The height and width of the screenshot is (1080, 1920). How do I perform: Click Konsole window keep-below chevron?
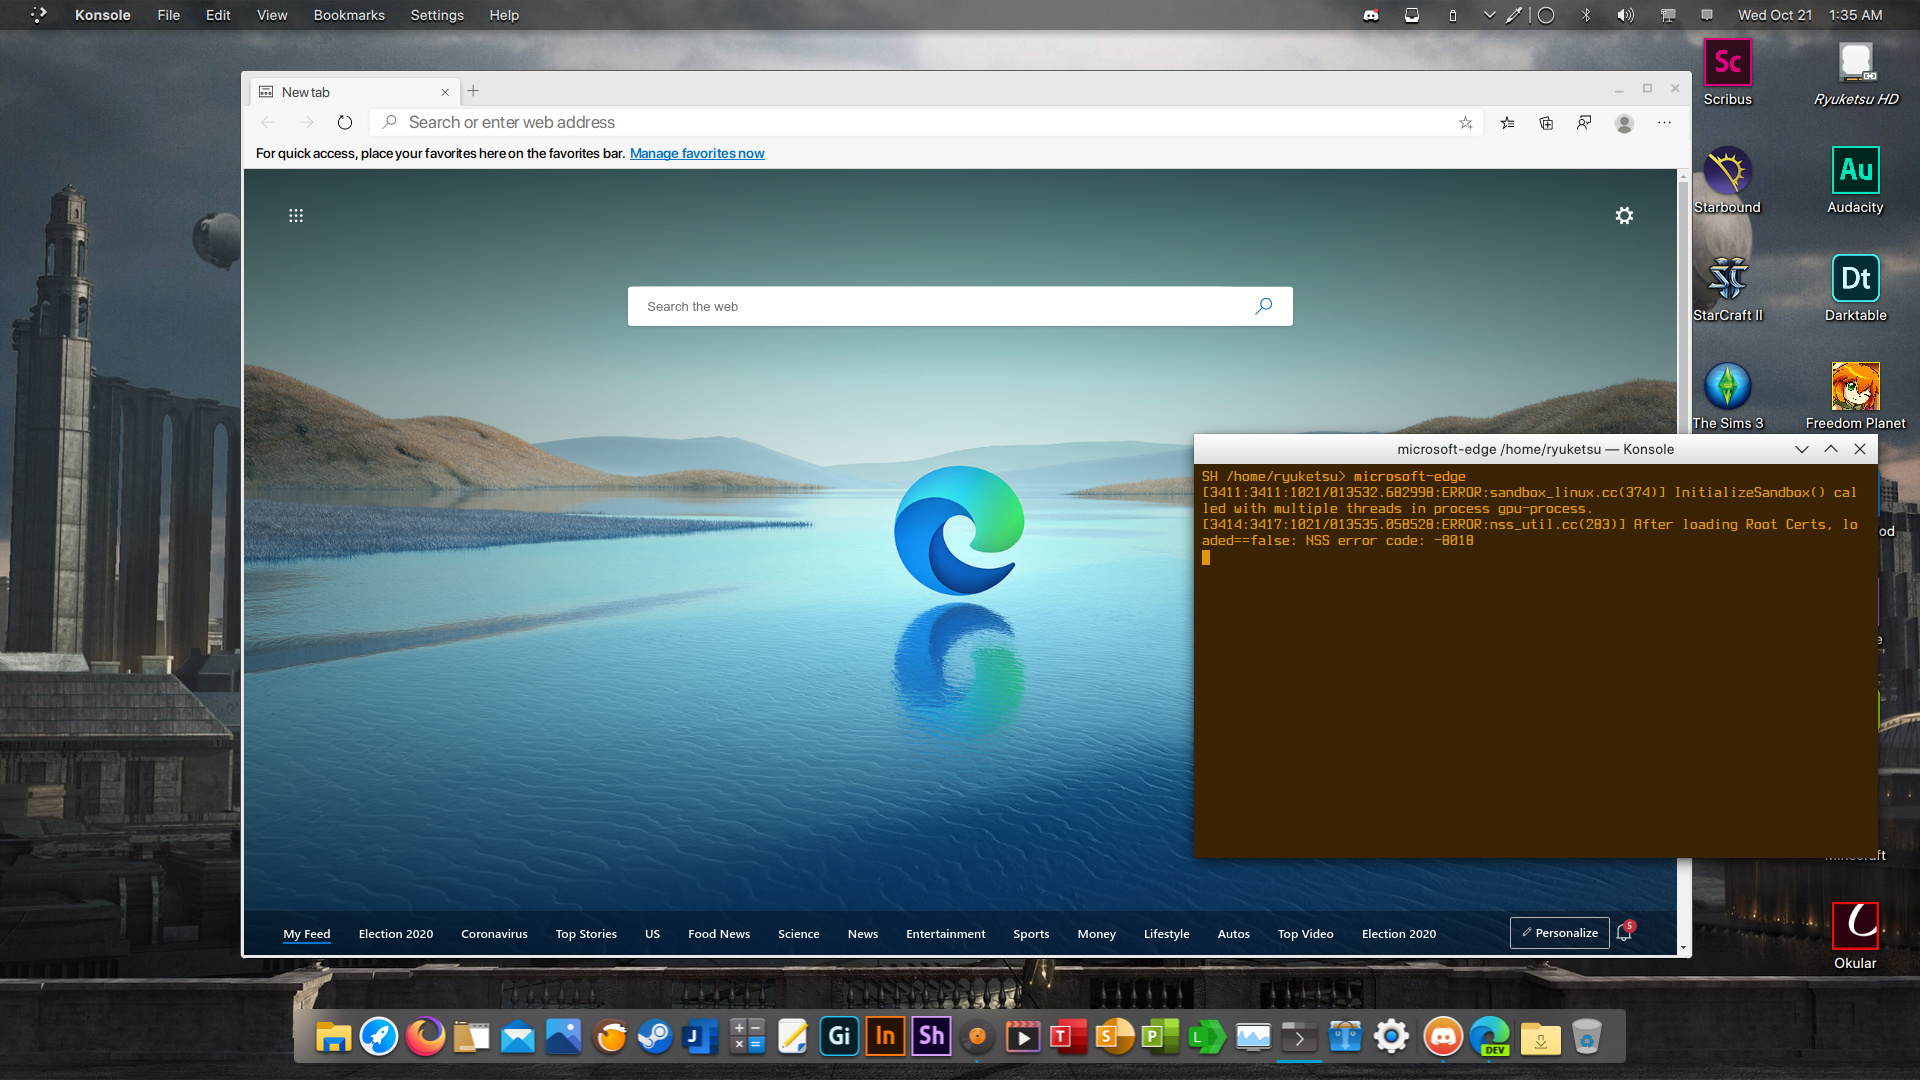pyautogui.click(x=1801, y=449)
